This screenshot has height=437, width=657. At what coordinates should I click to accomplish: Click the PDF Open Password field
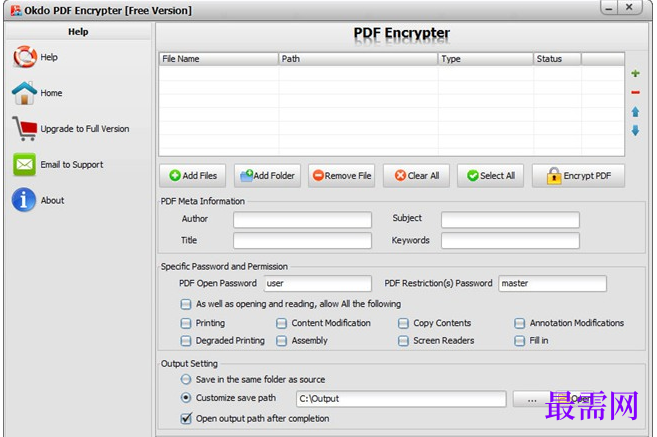318,283
